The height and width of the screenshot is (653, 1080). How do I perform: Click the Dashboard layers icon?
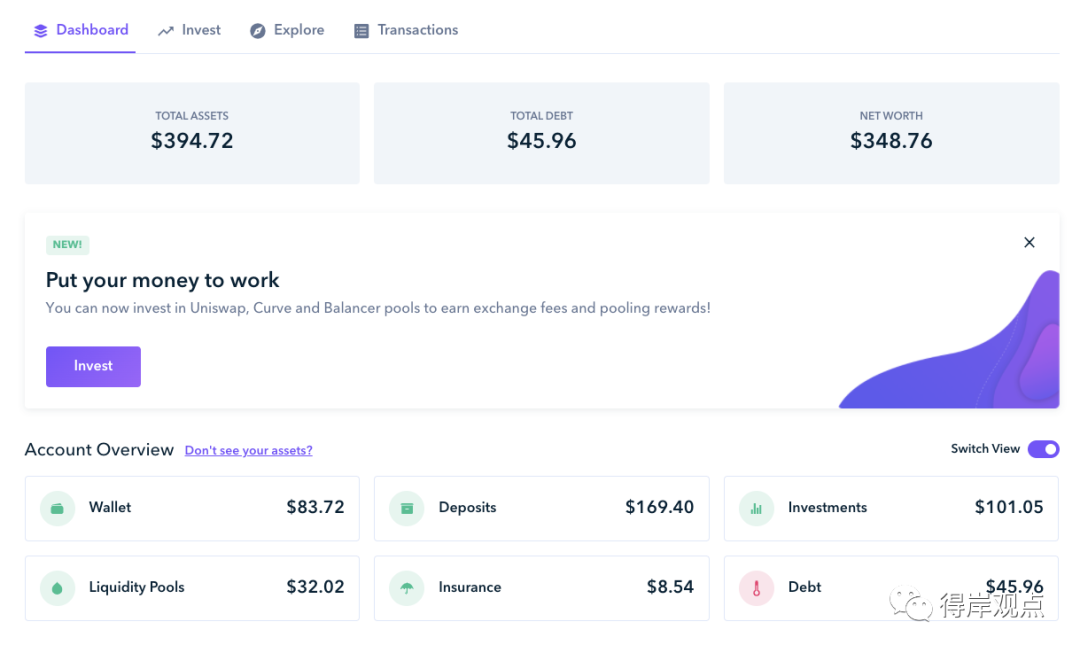(41, 30)
